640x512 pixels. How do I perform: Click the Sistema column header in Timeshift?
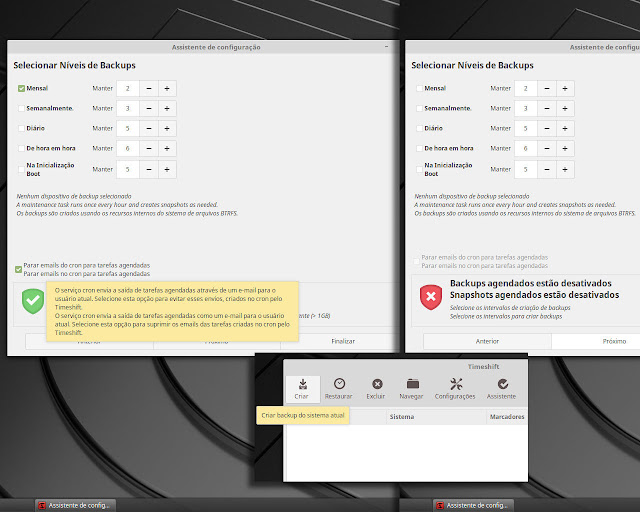pyautogui.click(x=436, y=416)
